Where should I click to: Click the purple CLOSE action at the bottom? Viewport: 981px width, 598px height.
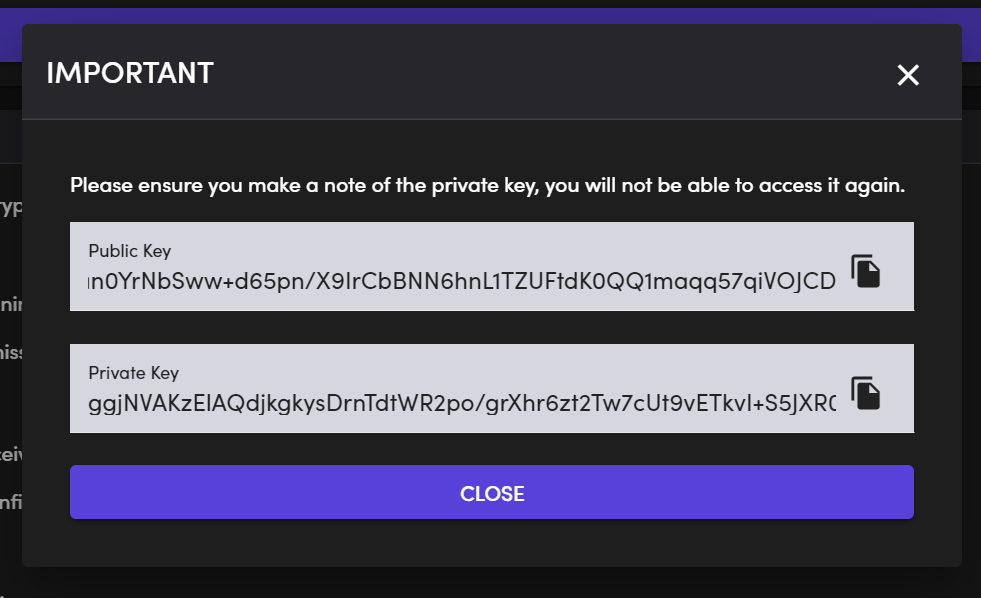click(491, 492)
